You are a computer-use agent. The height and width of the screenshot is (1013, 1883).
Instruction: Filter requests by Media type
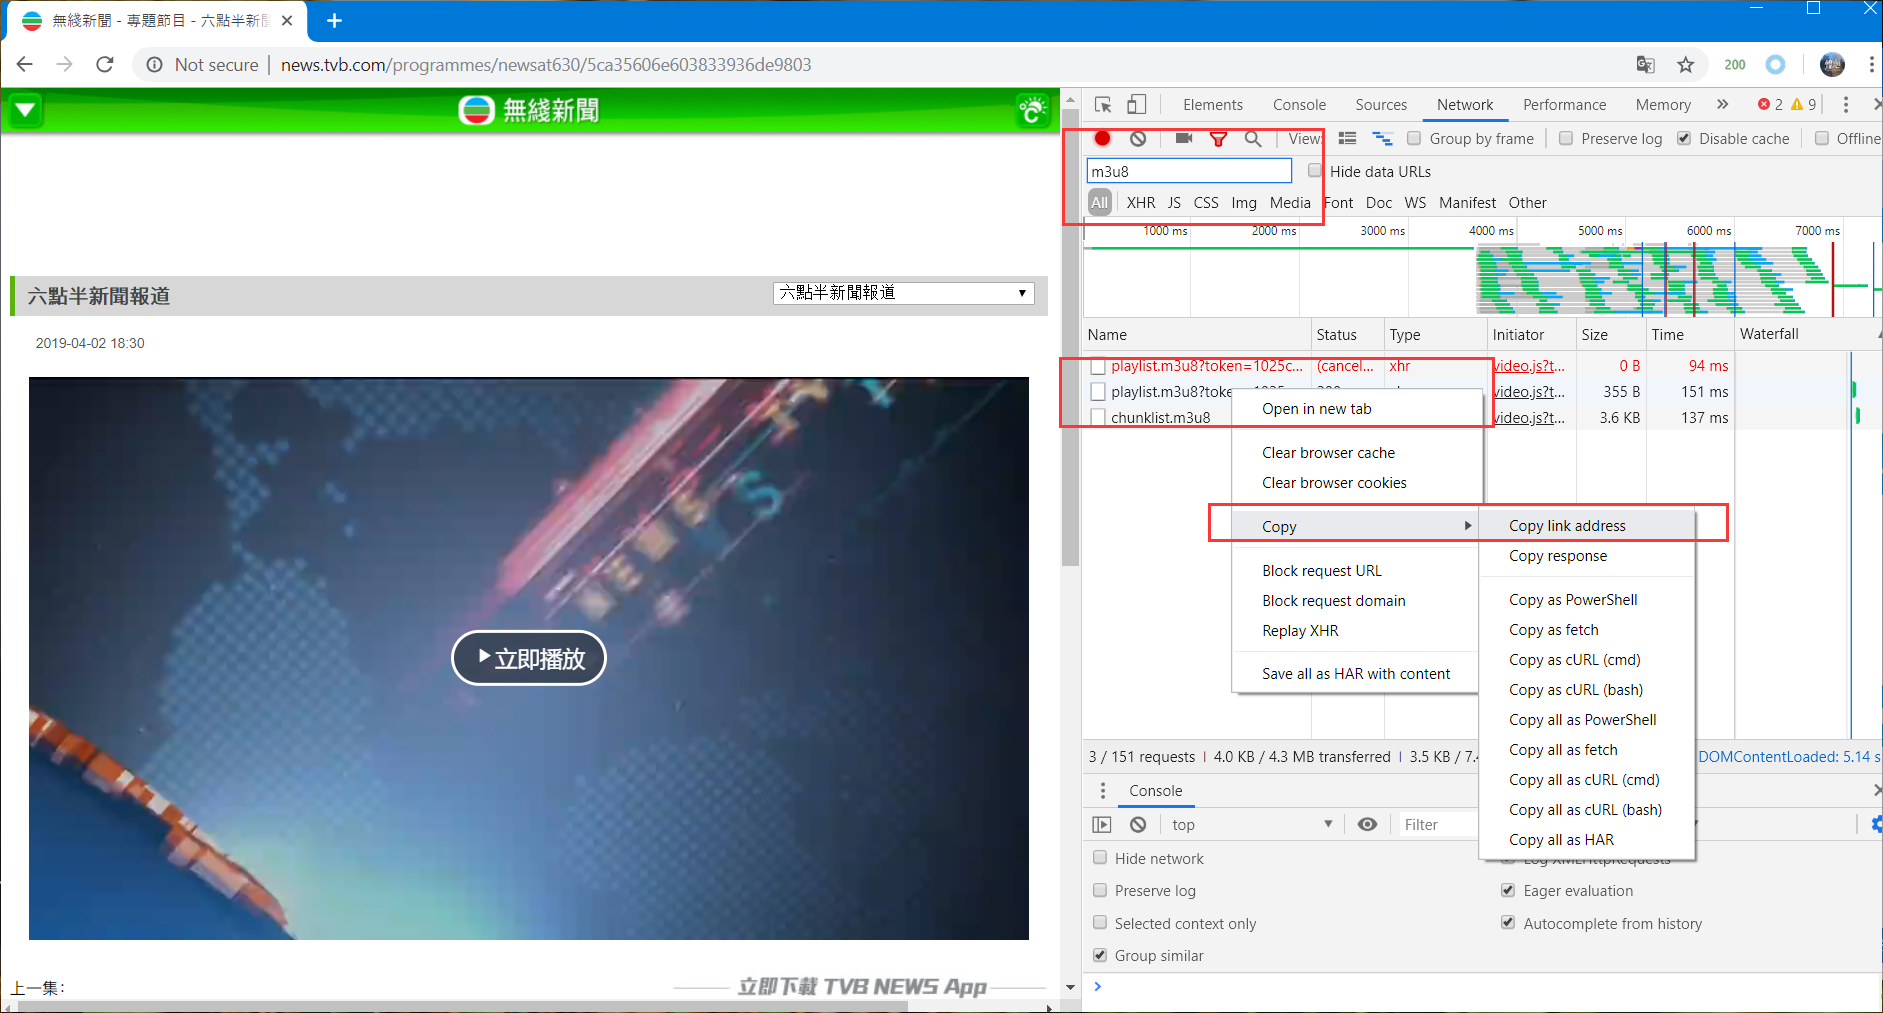1290,203
